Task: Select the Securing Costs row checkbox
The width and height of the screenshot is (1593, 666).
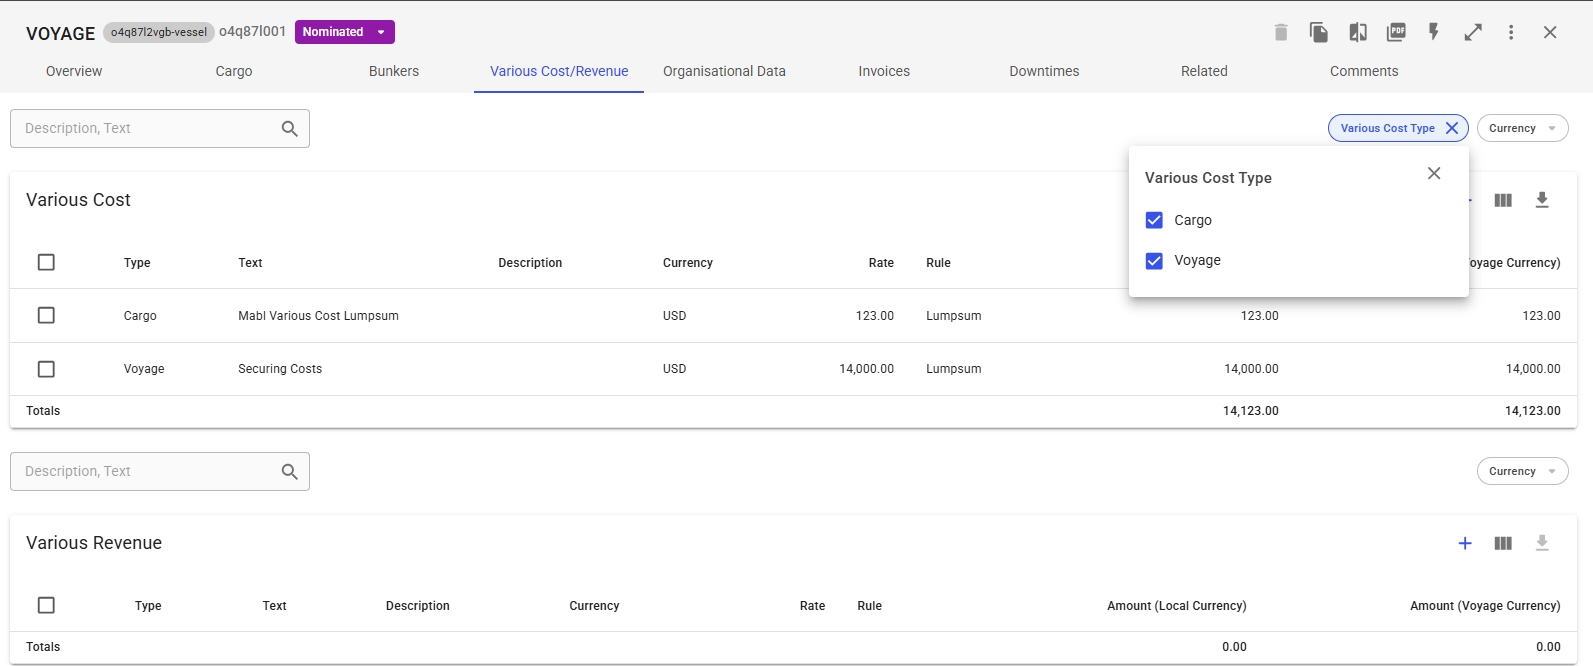Action: (46, 369)
